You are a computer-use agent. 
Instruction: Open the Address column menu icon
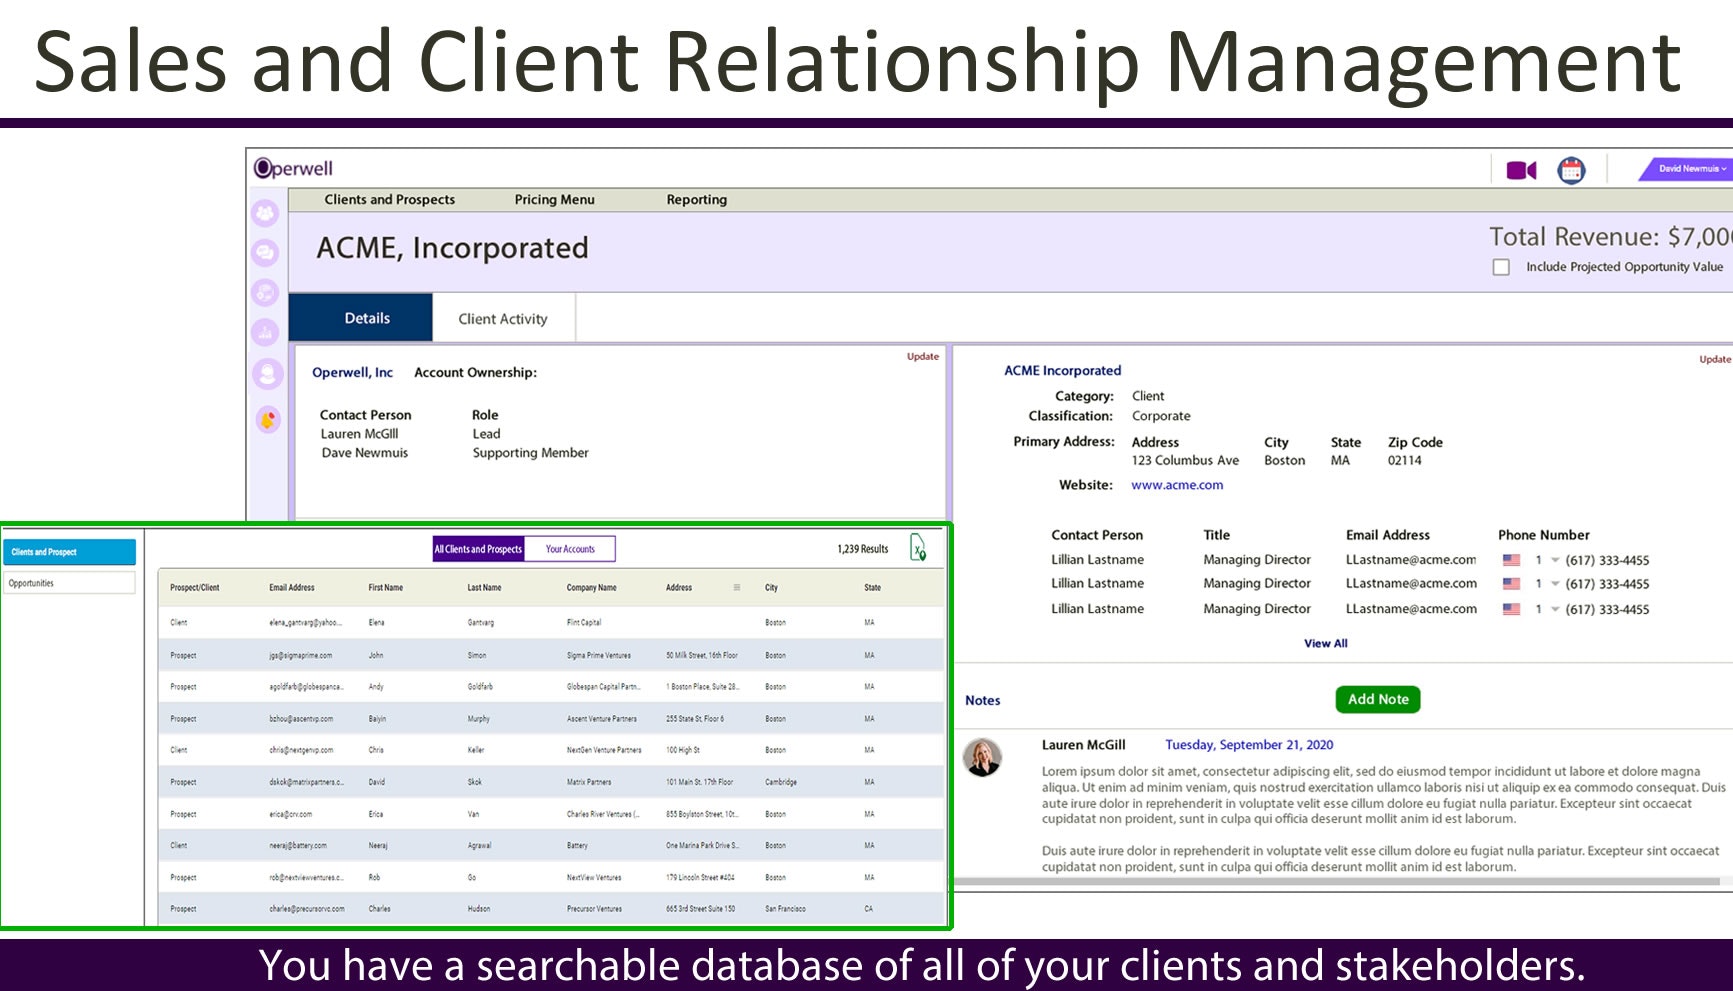737,587
